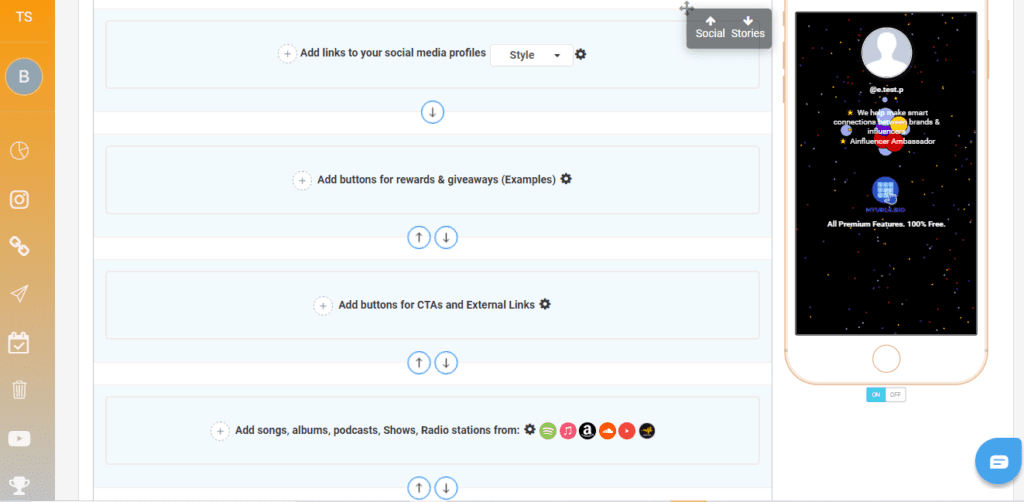Viewport: 1024px width, 502px height.
Task: Choose the red YouTube Music play icon
Action: tap(627, 431)
